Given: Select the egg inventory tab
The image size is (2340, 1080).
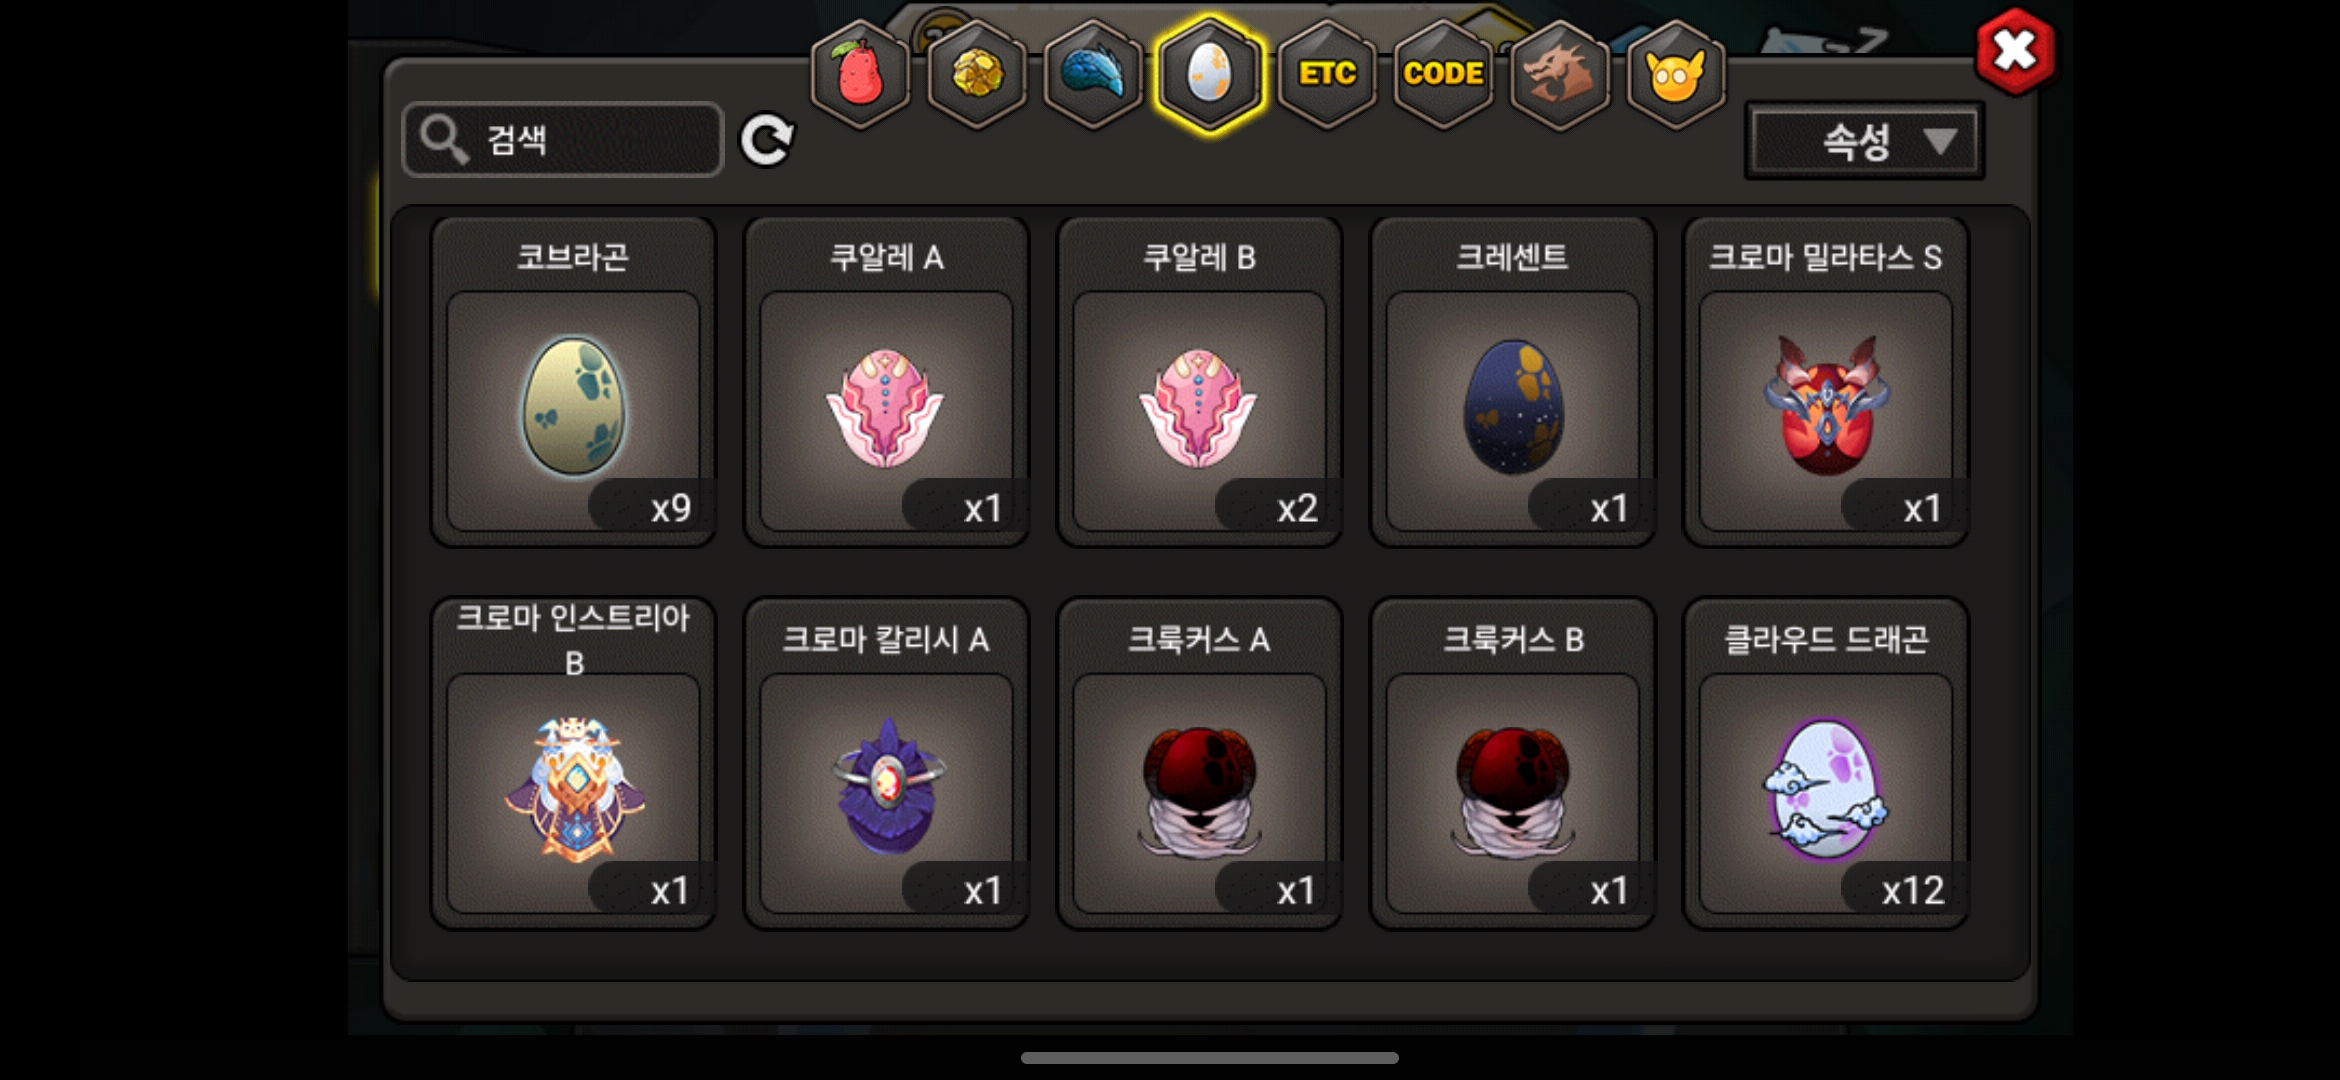Looking at the screenshot, I should click(1210, 74).
